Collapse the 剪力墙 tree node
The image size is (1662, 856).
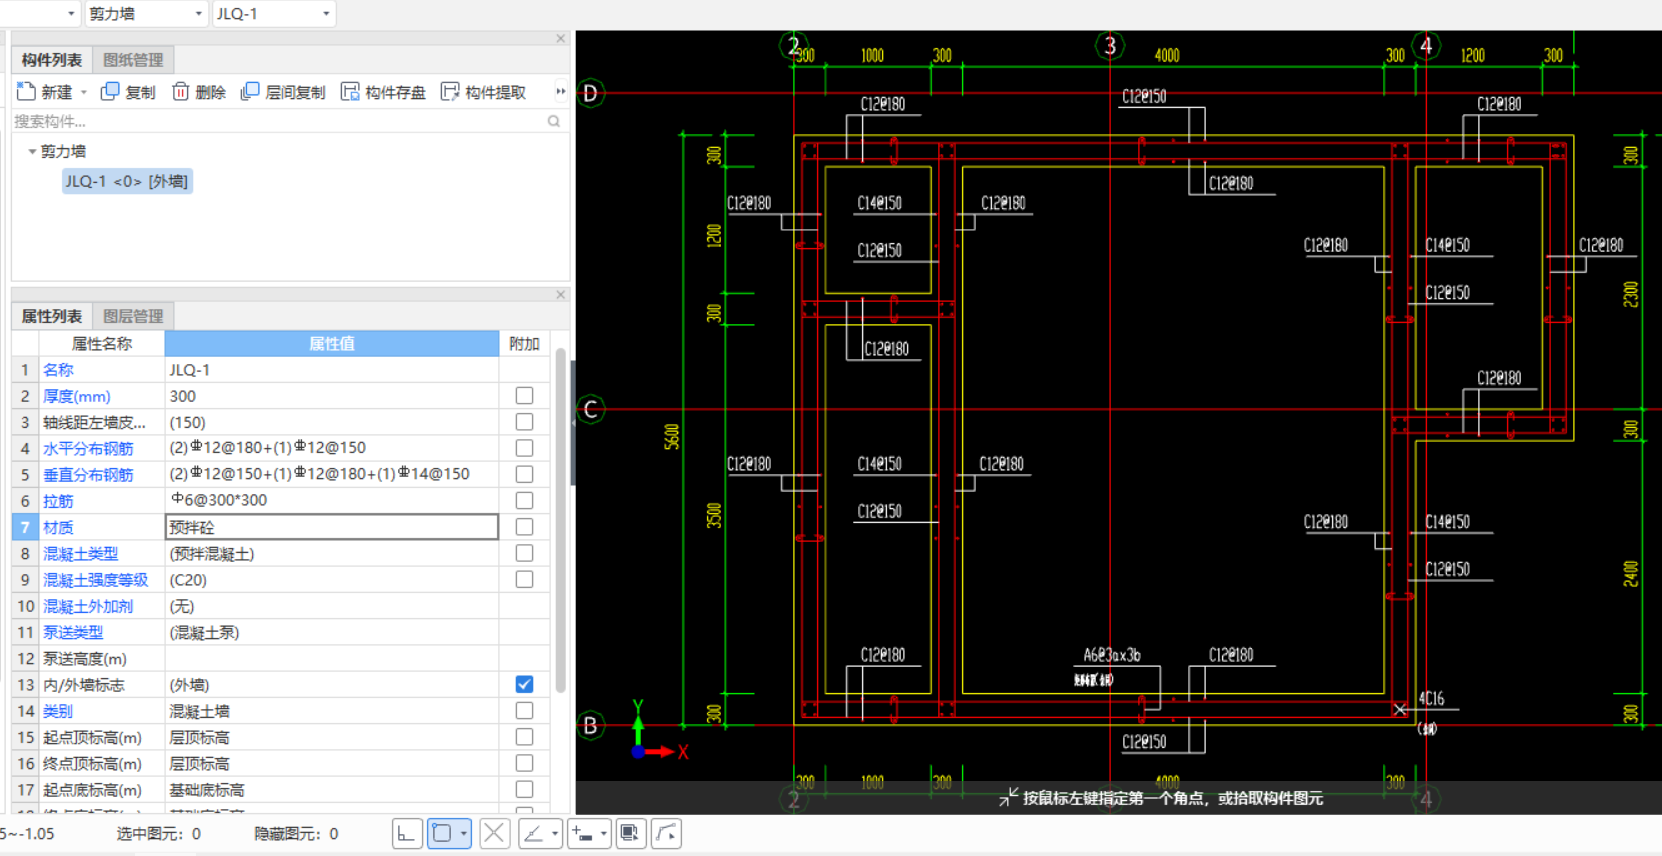pyautogui.click(x=32, y=151)
